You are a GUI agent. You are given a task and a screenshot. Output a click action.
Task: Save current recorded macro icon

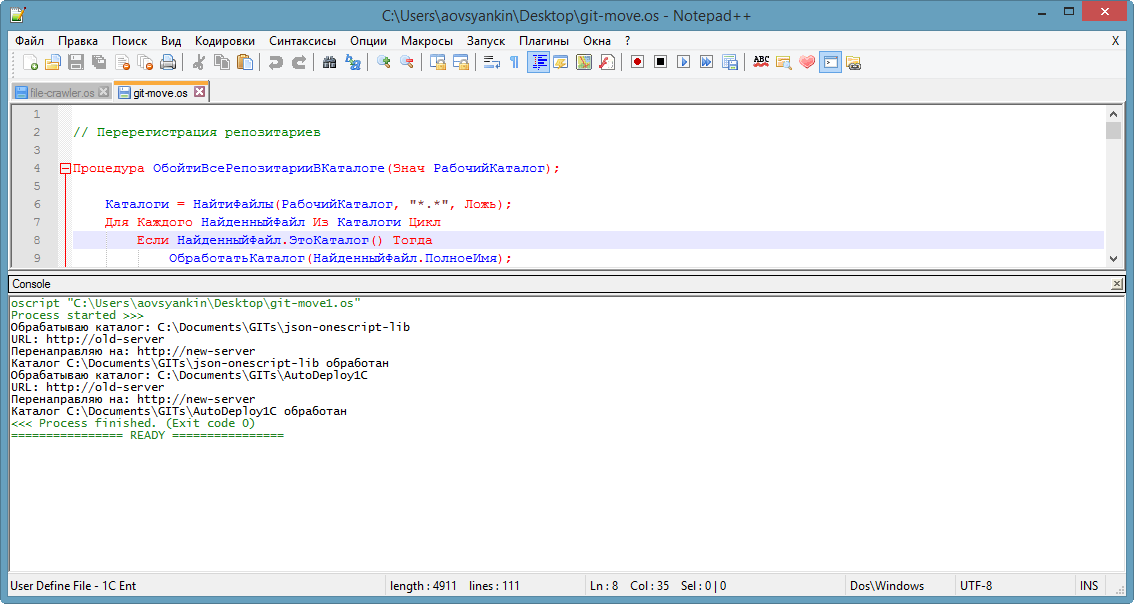coord(730,63)
